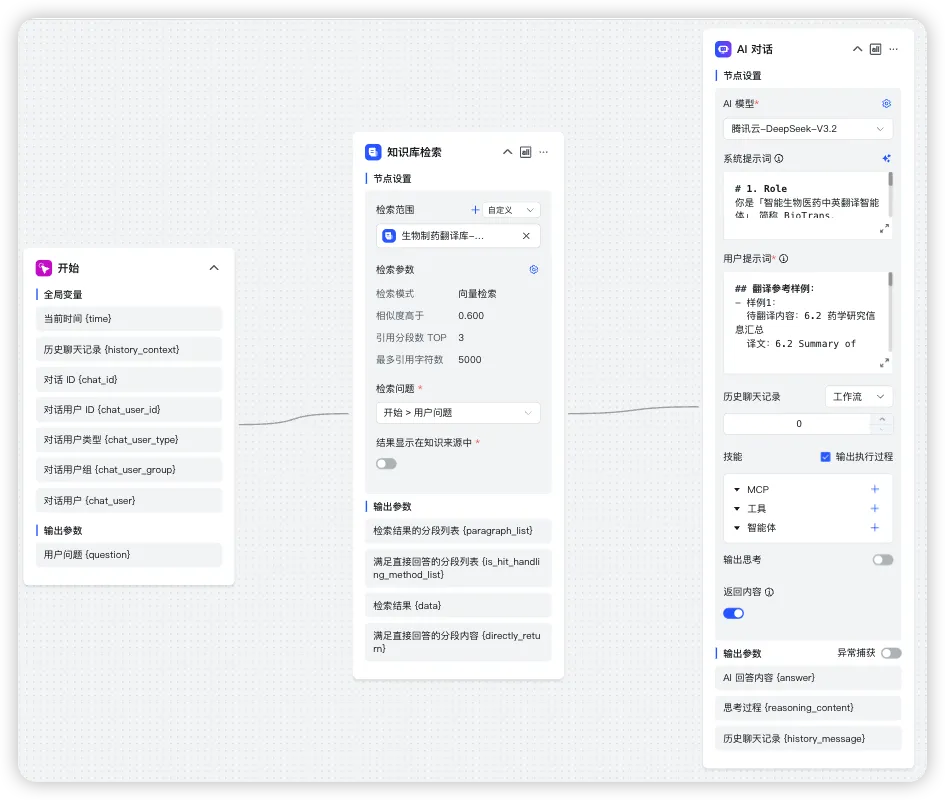Click the history record count field
Screen dimensions: 945x800
(798, 424)
